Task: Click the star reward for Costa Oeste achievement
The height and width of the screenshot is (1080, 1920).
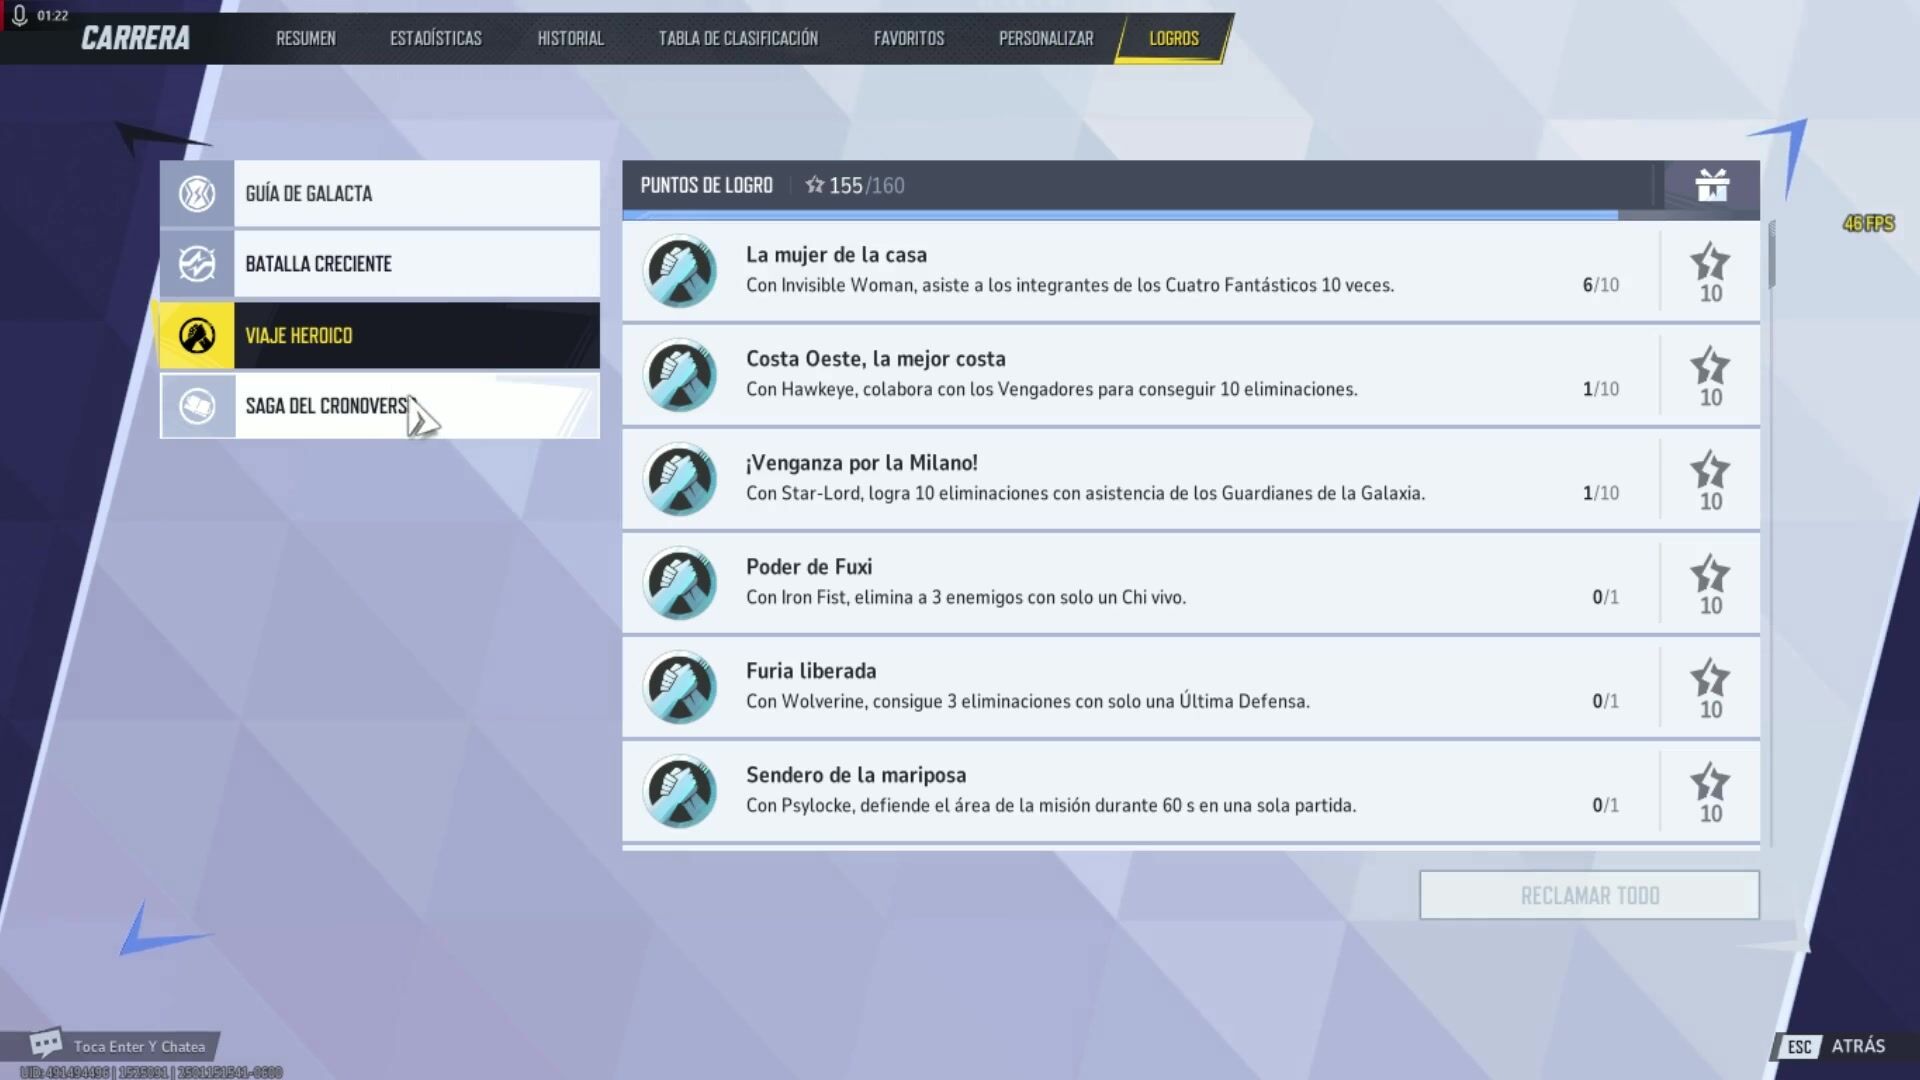Action: (x=1710, y=376)
